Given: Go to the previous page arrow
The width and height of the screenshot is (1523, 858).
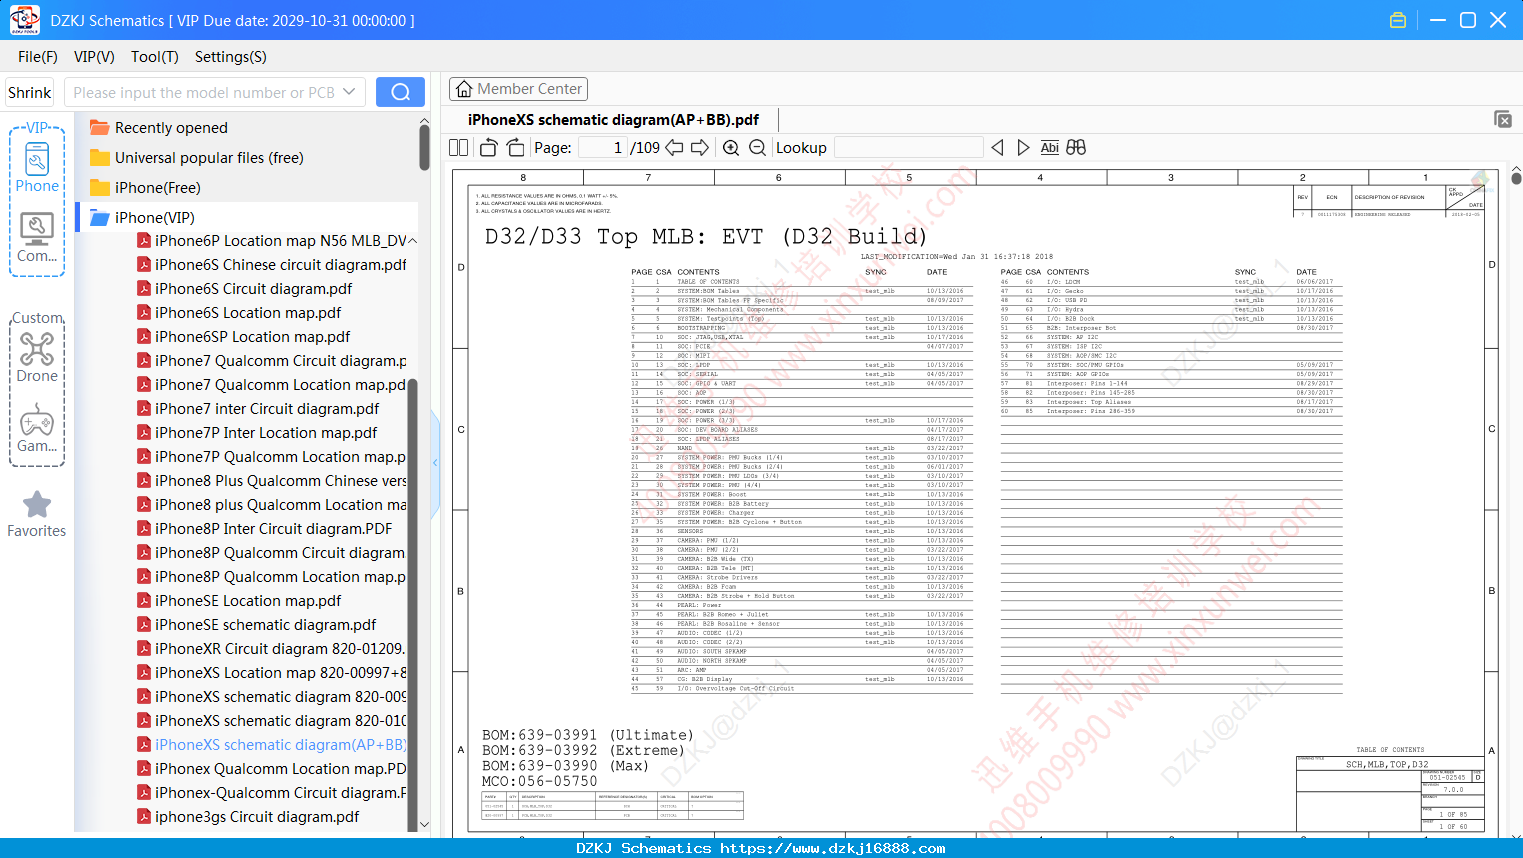Looking at the screenshot, I should point(675,148).
